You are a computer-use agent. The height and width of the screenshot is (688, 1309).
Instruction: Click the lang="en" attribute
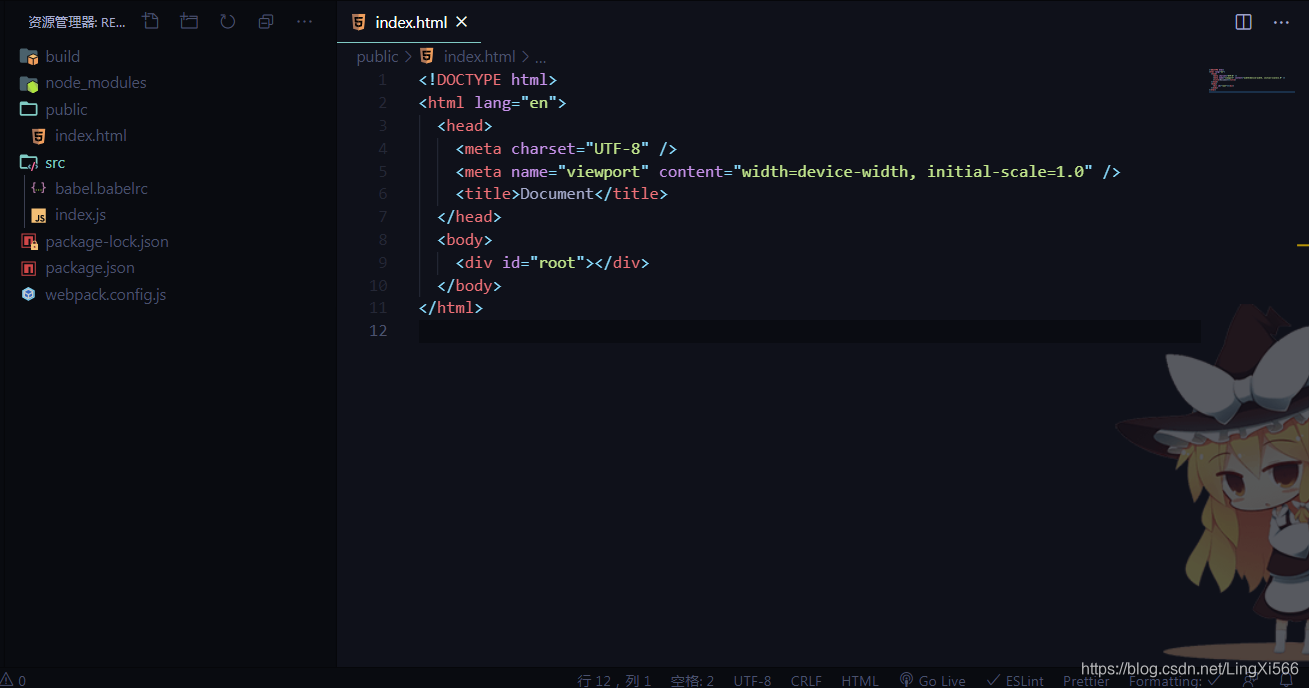(x=516, y=103)
